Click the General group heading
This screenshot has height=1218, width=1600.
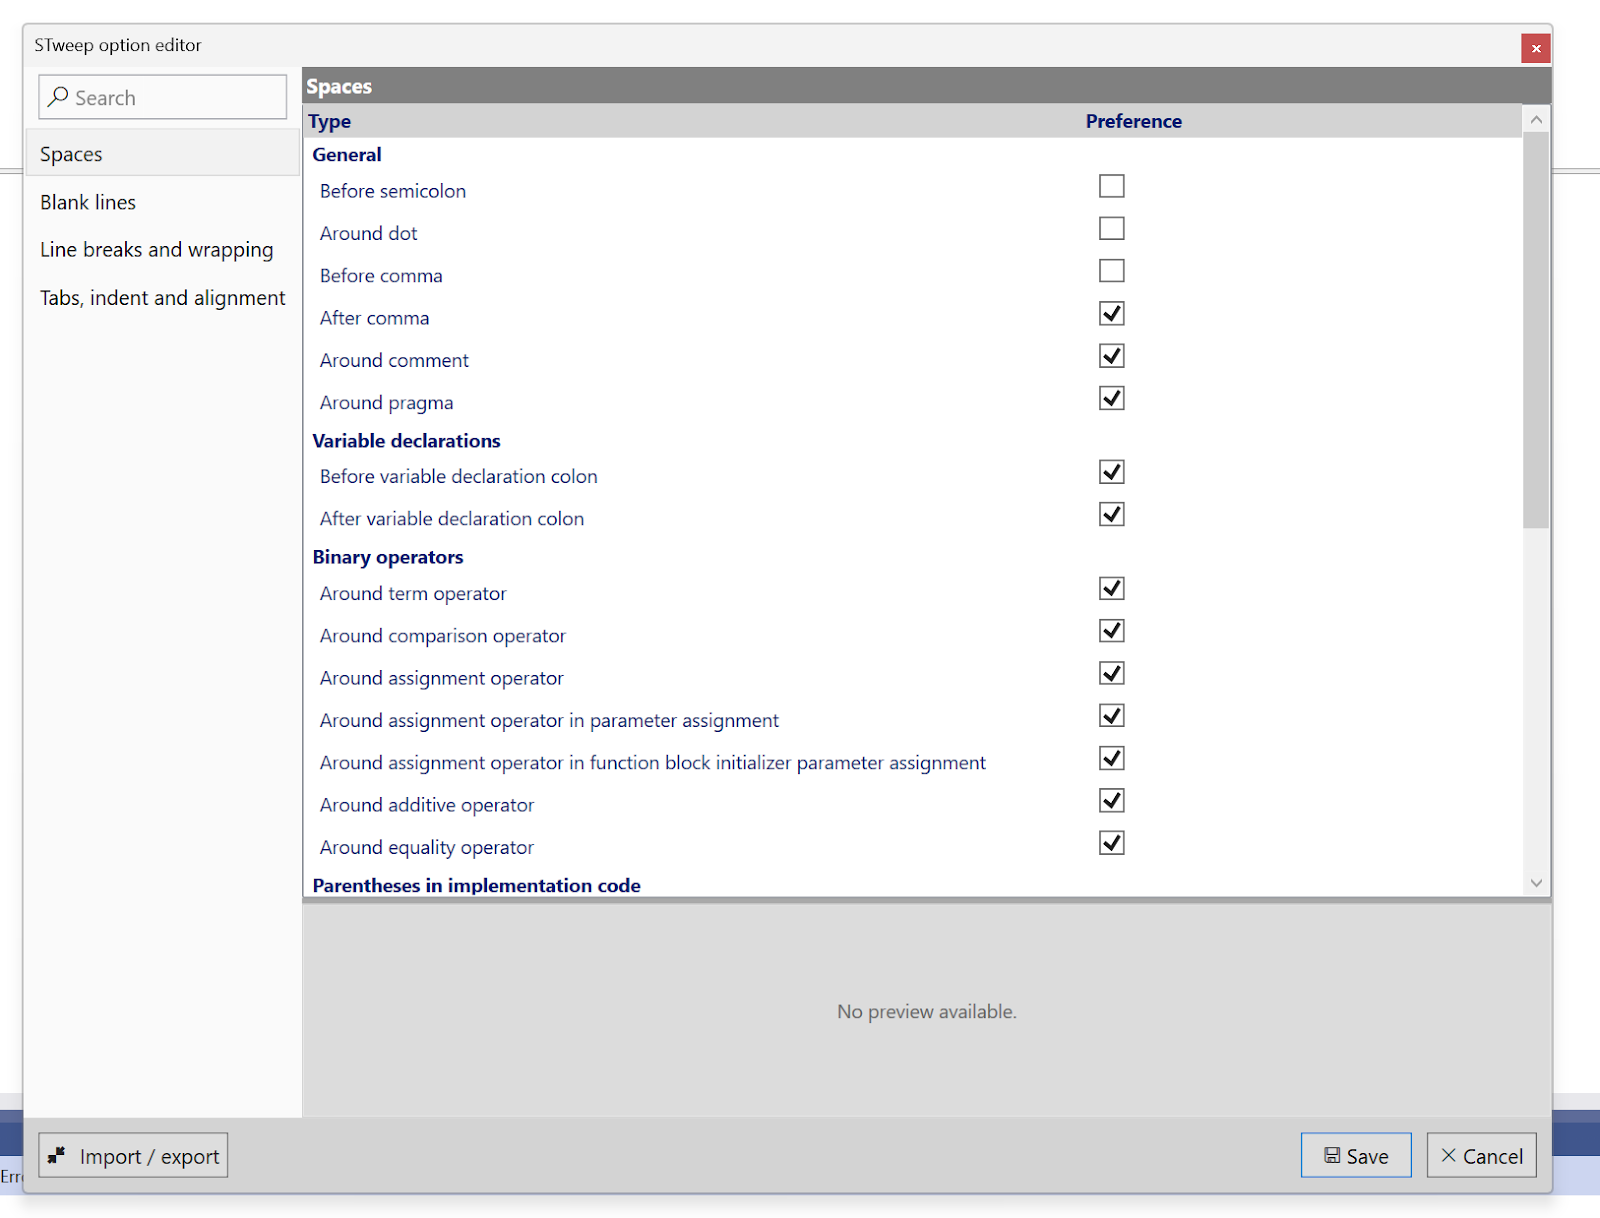point(346,155)
